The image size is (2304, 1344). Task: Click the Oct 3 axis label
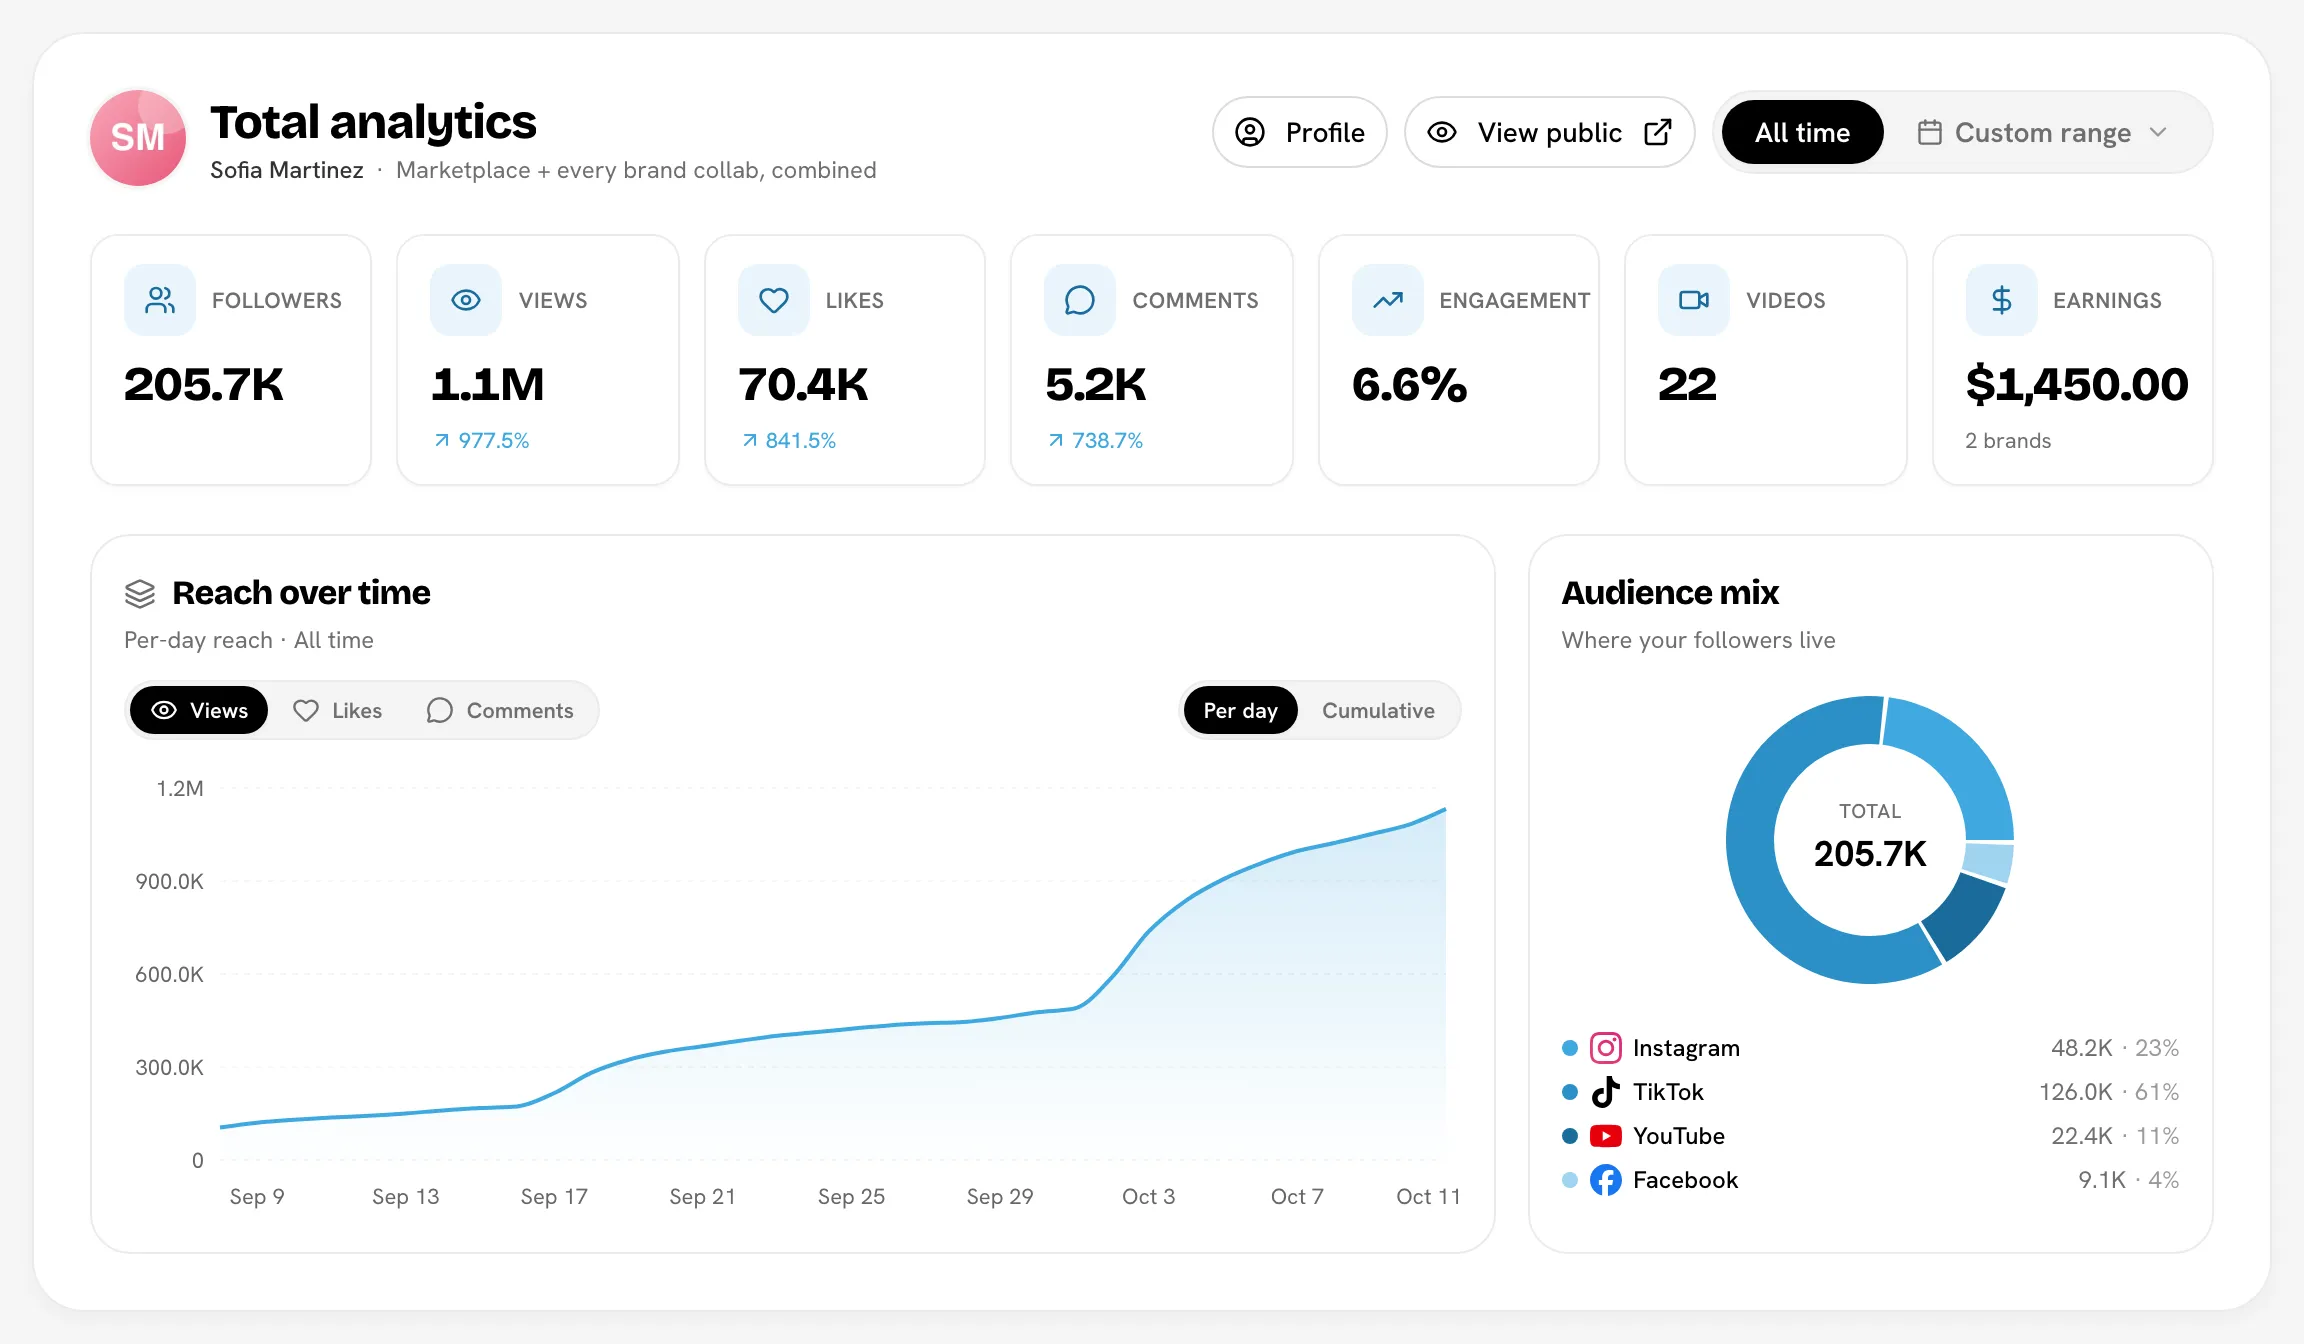click(x=1148, y=1196)
